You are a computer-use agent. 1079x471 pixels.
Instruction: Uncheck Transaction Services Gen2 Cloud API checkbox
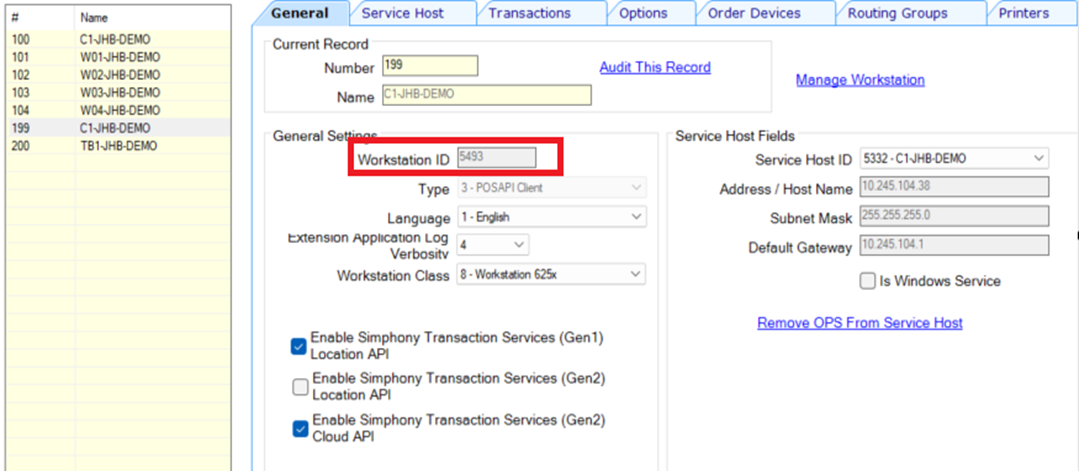(x=298, y=429)
